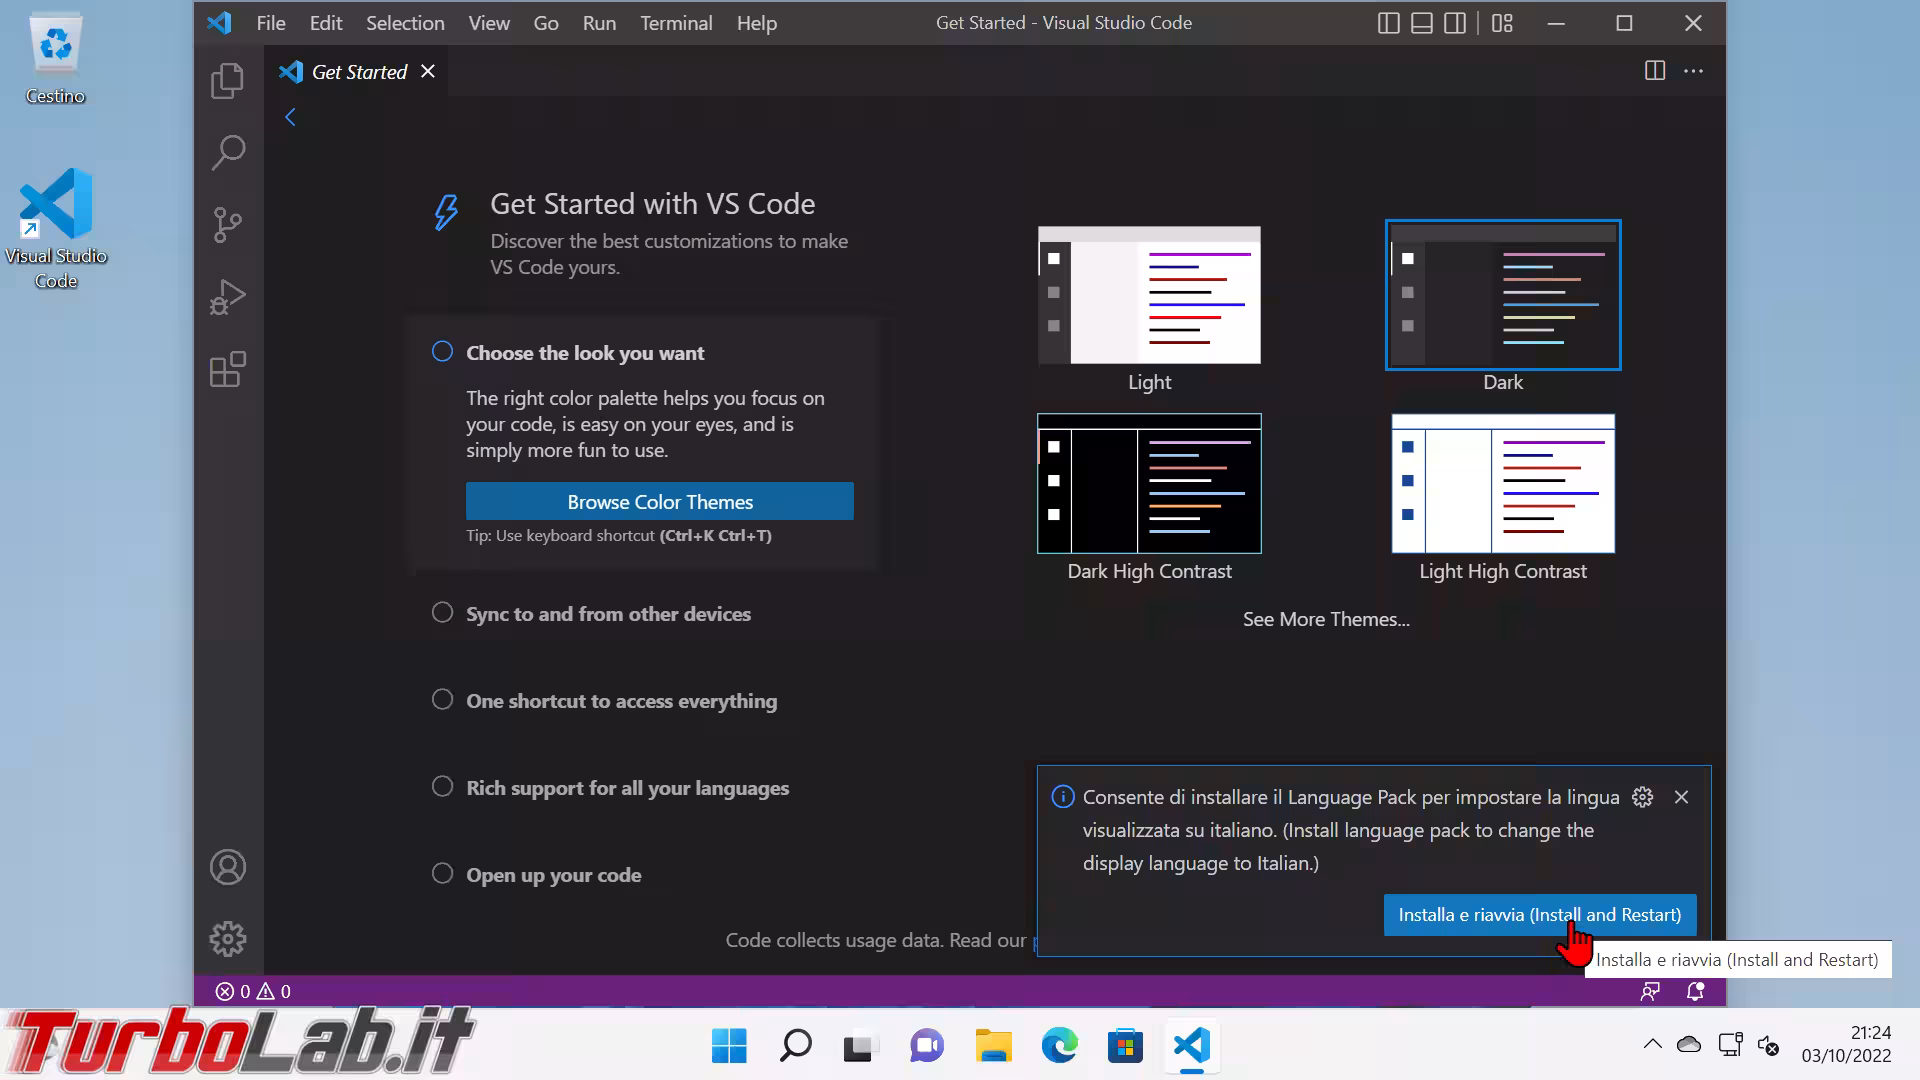This screenshot has height=1080, width=1920.
Task: Click the Accounts icon in activity bar
Action: (x=228, y=867)
